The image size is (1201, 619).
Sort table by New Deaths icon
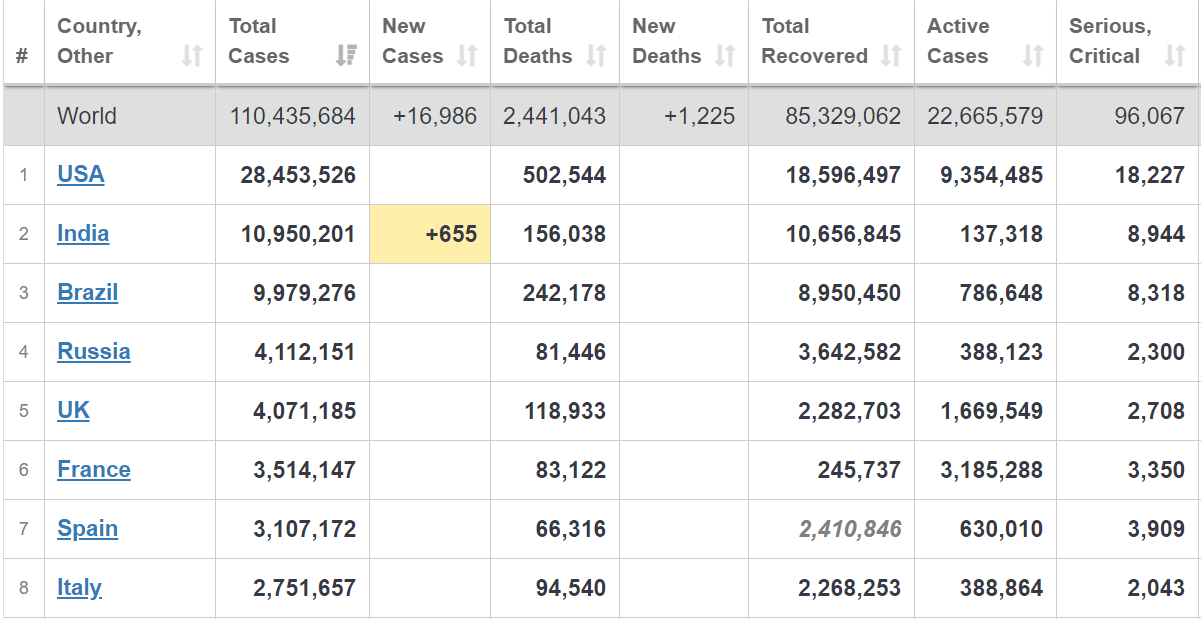click(x=725, y=56)
